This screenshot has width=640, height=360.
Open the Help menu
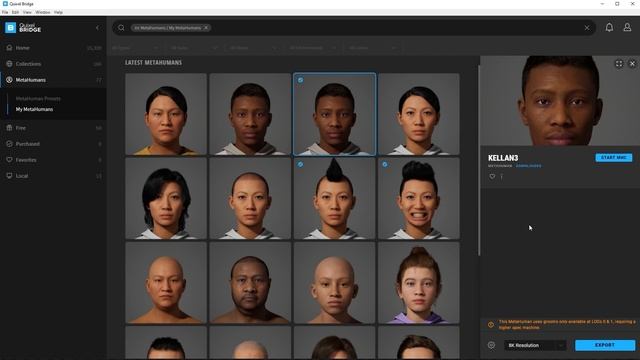(58, 12)
